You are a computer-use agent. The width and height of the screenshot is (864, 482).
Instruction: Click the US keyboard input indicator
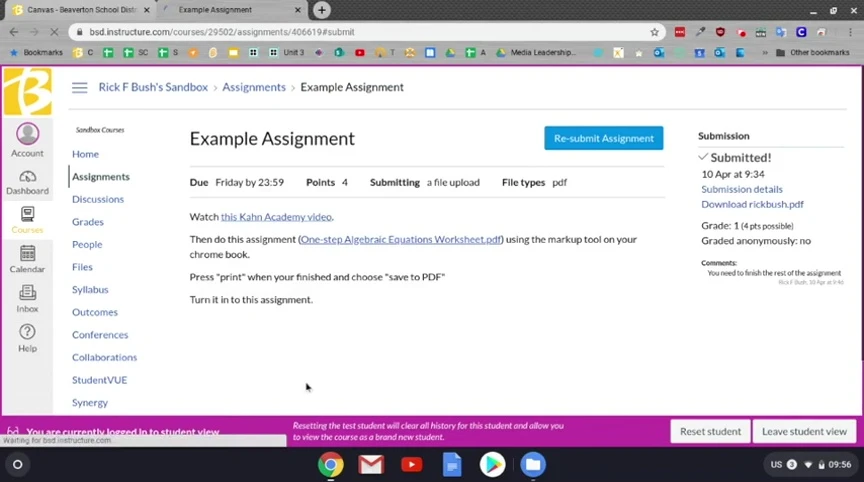click(x=776, y=464)
